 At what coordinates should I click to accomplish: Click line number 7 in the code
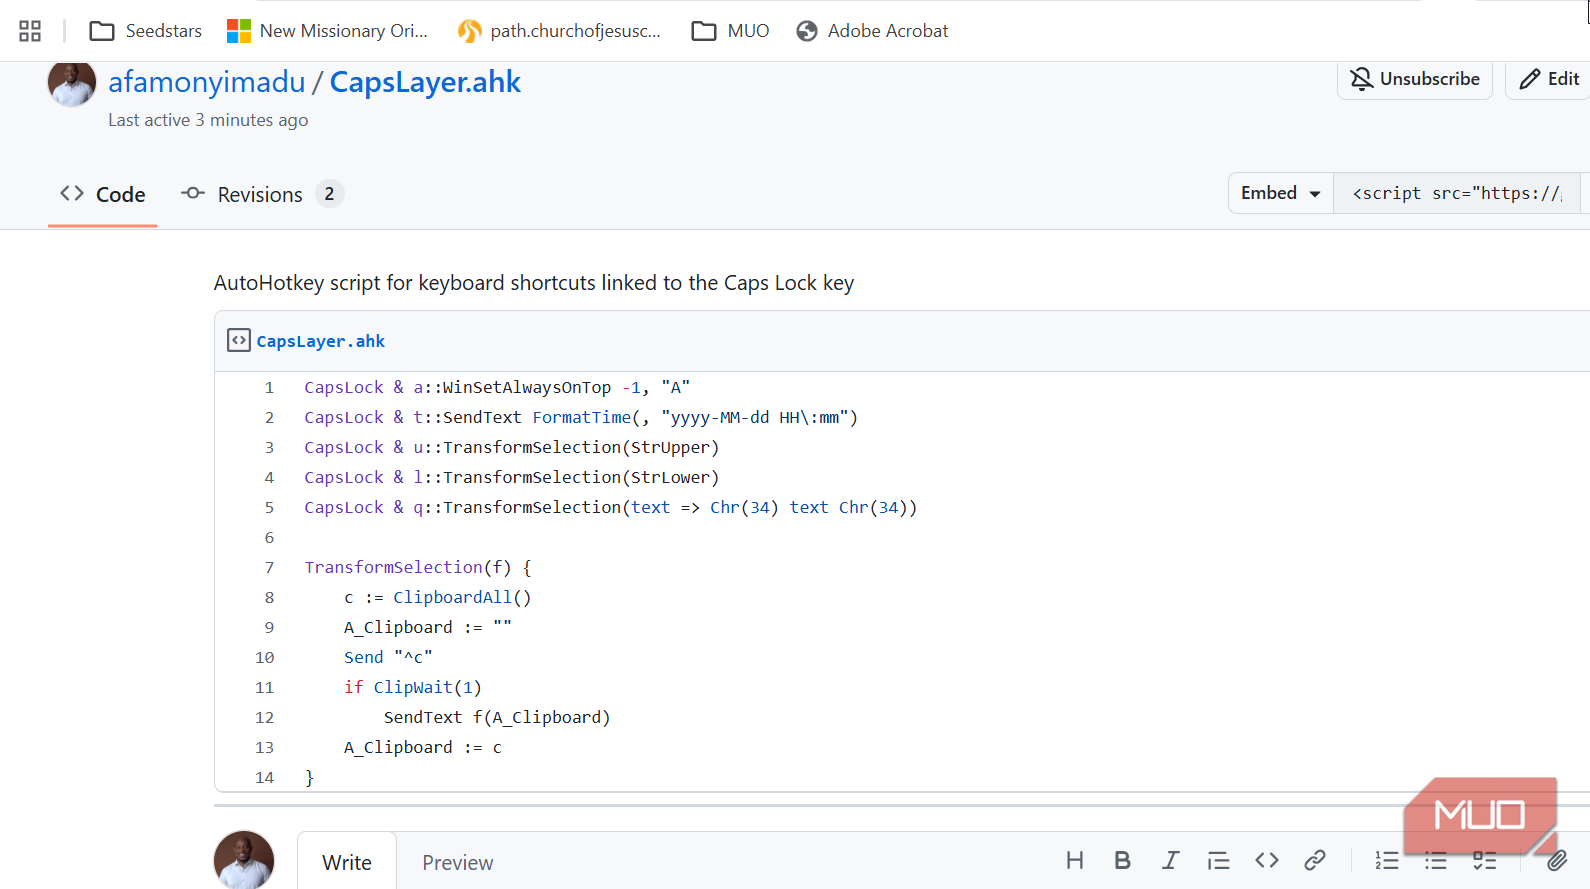pyautogui.click(x=269, y=567)
